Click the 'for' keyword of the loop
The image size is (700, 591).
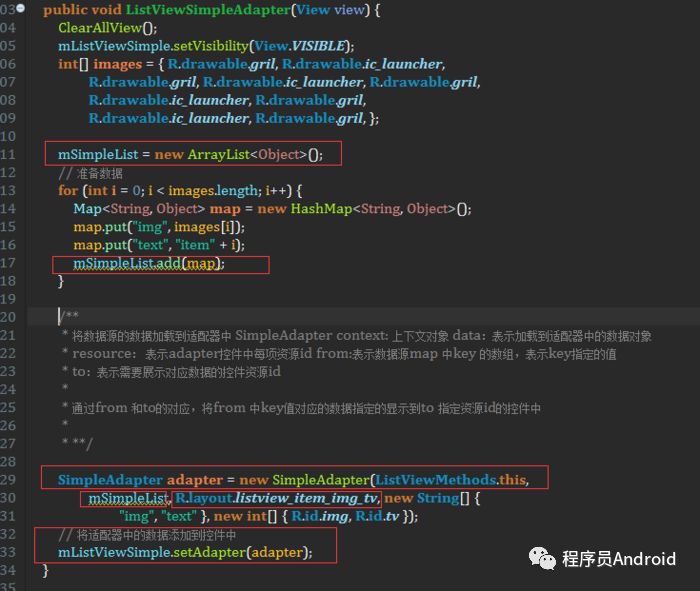[x=68, y=191]
